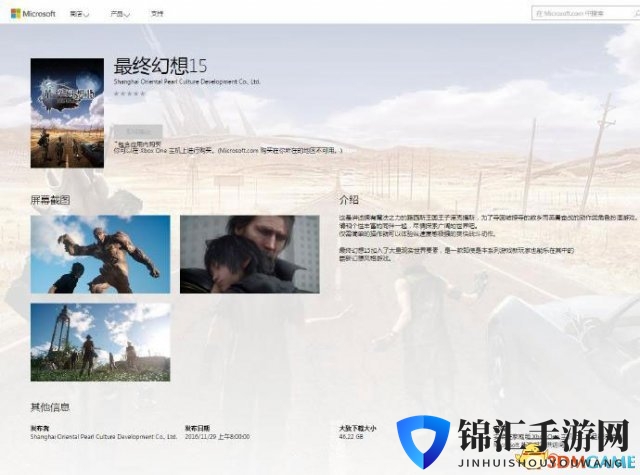Open the giant titan battle screenshot
The width and height of the screenshot is (640, 475).
100,254
